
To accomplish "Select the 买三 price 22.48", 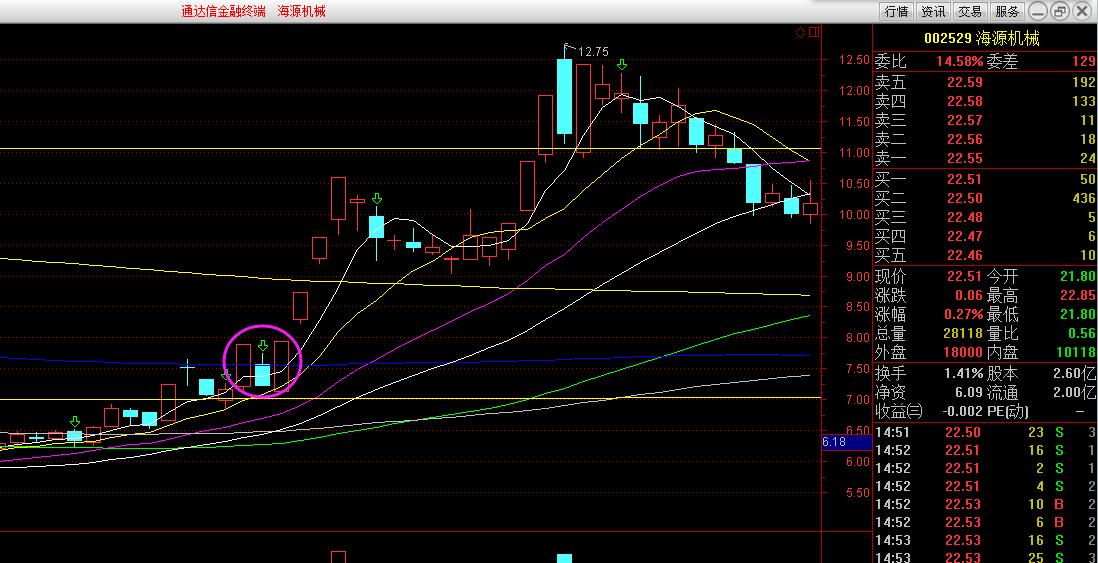I will (x=964, y=218).
